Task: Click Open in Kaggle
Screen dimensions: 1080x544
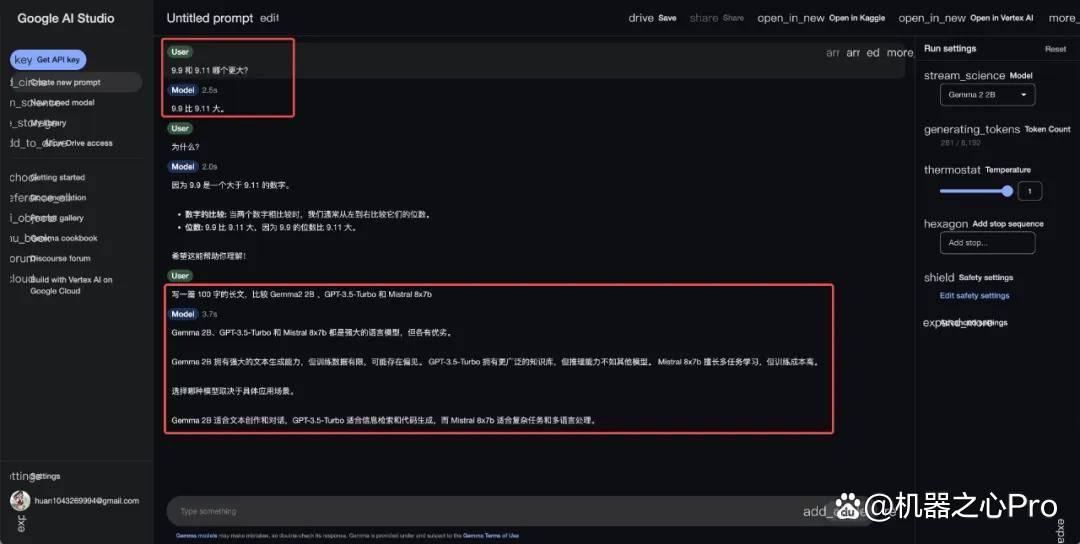Action: pyautogui.click(x=821, y=18)
